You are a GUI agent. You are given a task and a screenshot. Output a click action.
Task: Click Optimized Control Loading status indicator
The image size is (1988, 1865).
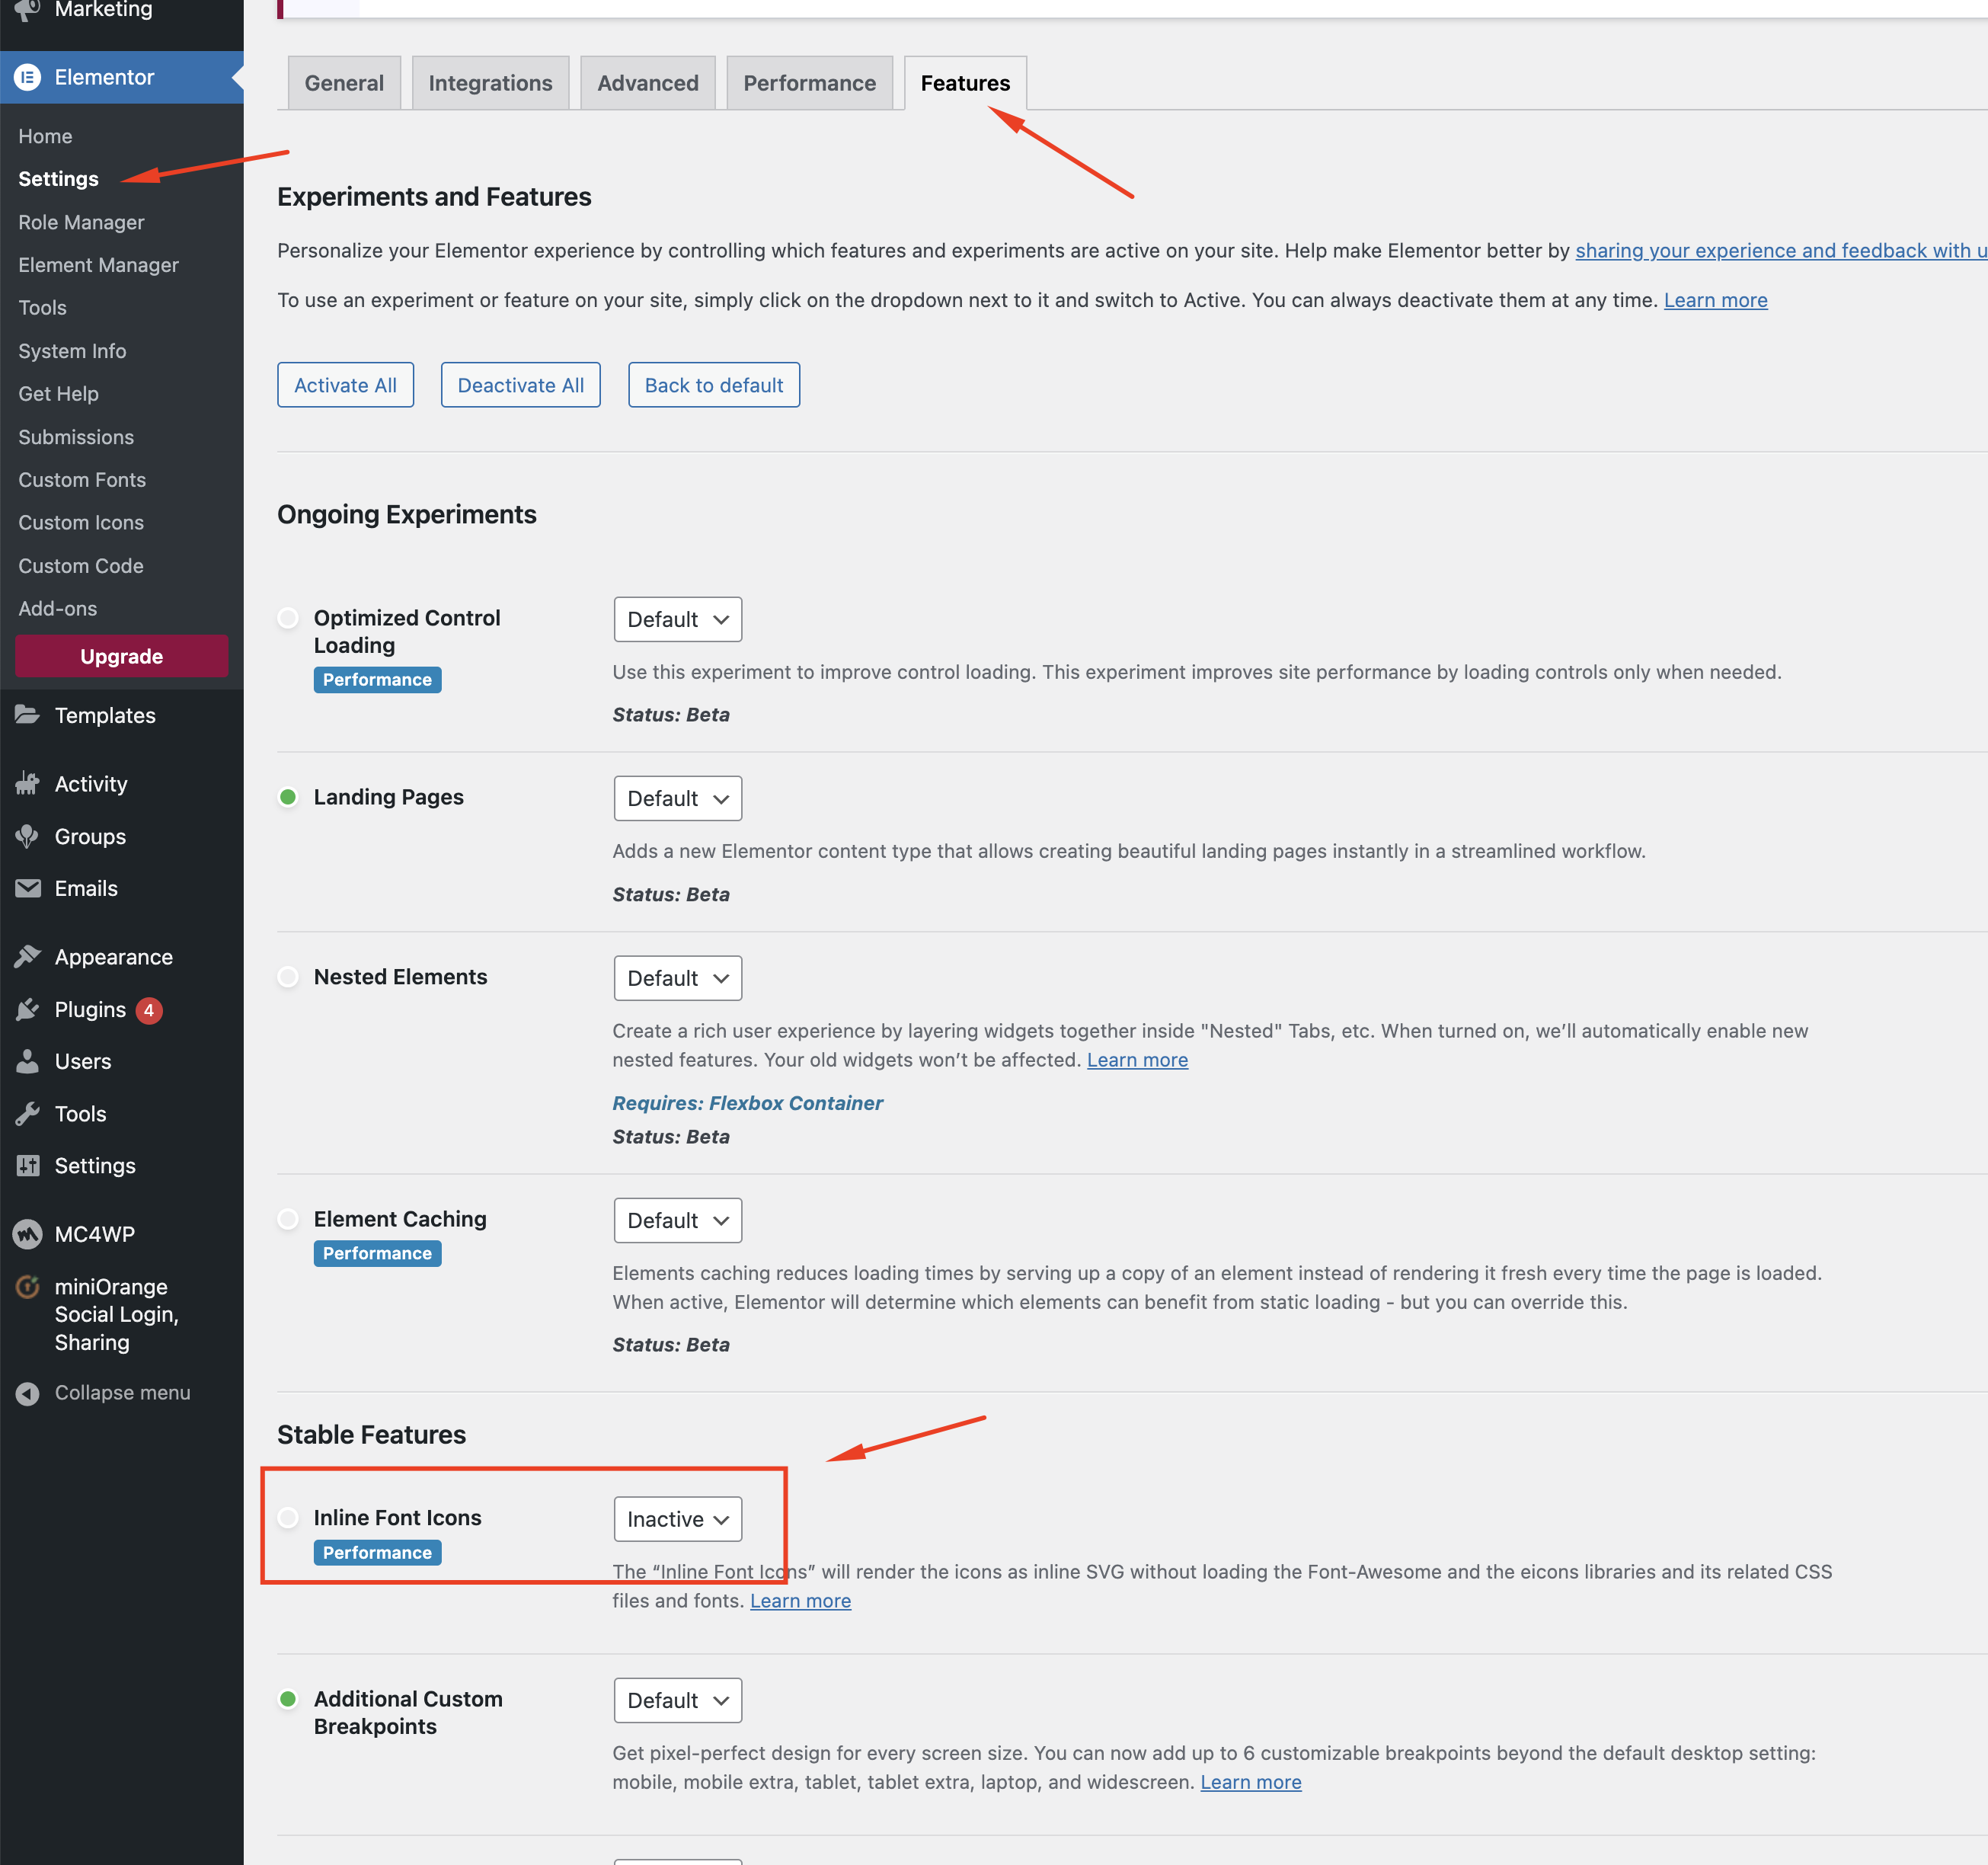click(288, 618)
